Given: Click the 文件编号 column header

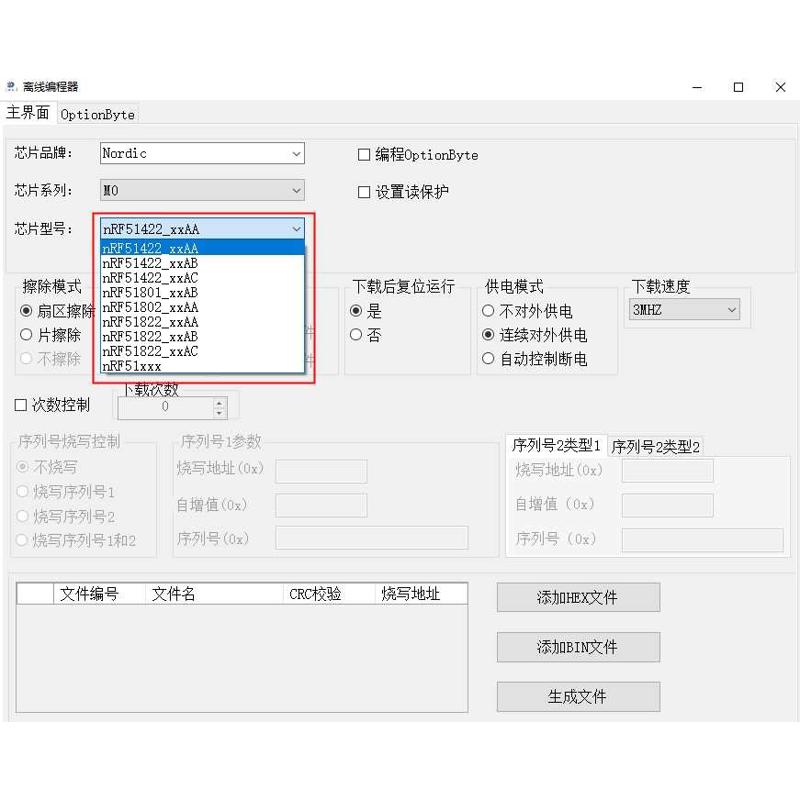Looking at the screenshot, I should (x=99, y=594).
